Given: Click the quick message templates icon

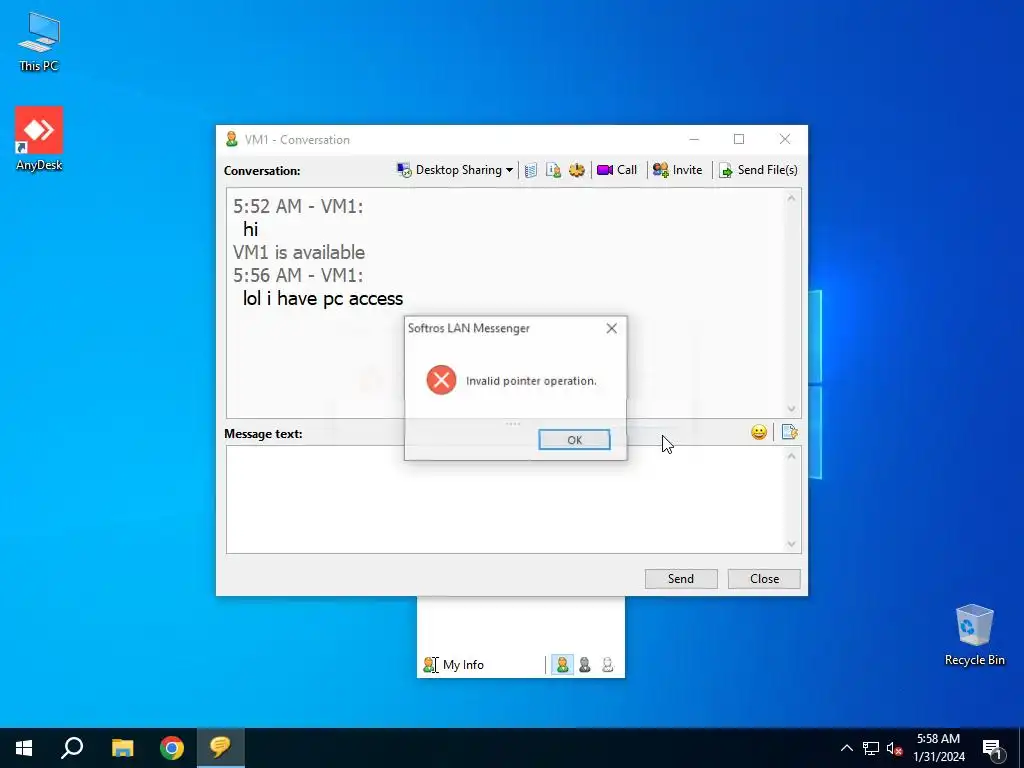Looking at the screenshot, I should click(789, 432).
